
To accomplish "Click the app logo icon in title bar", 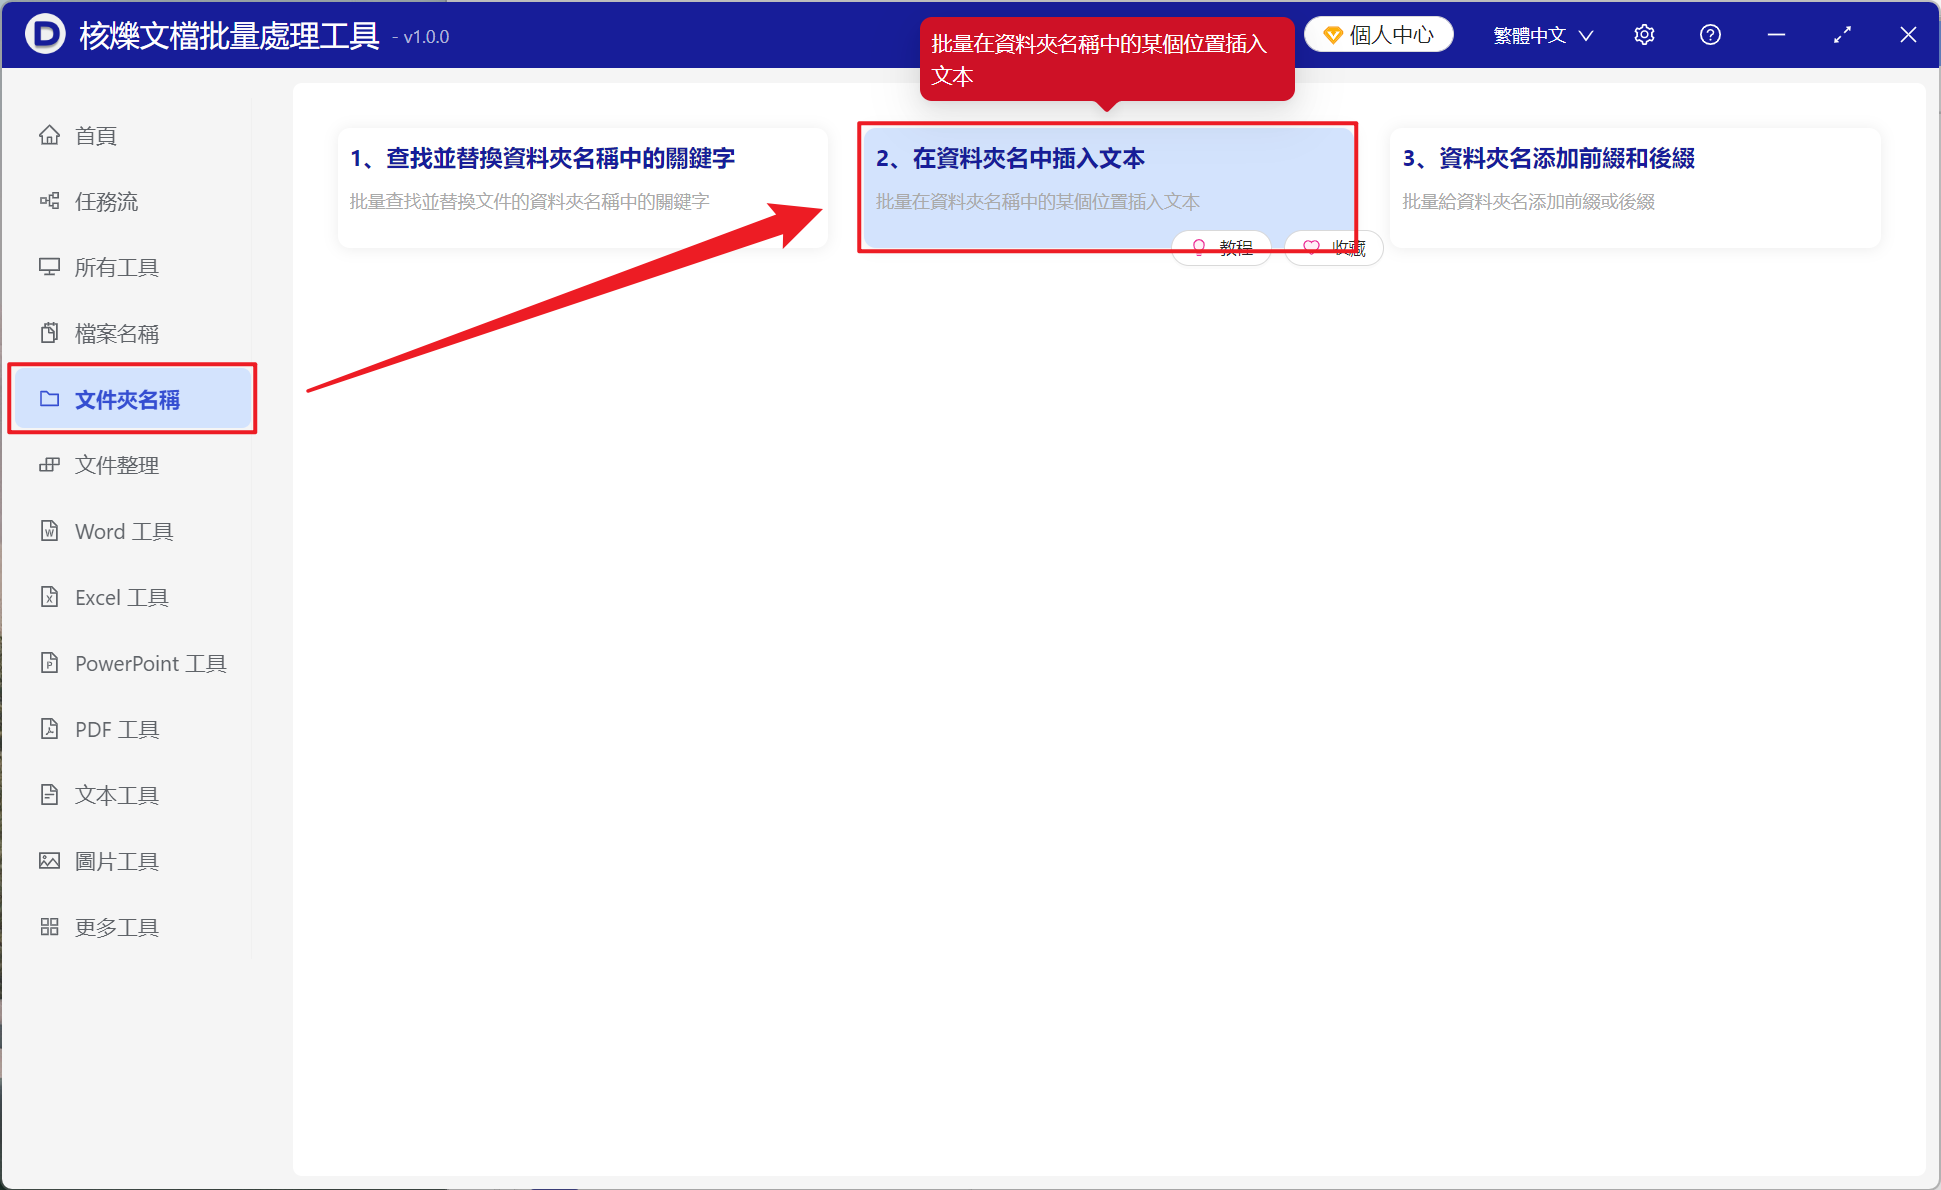I will tap(45, 34).
